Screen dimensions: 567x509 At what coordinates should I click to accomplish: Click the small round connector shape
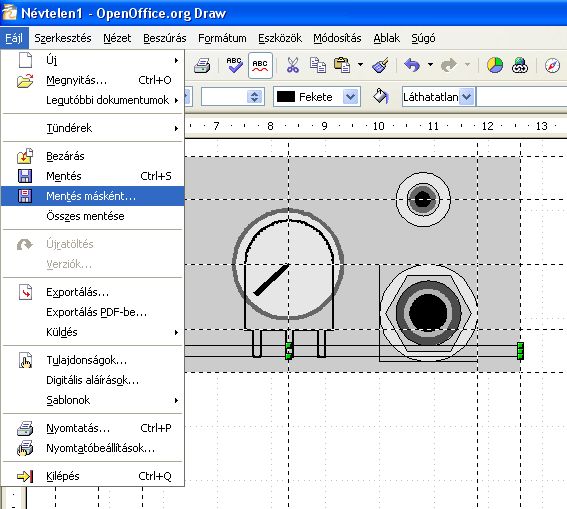pyautogui.click(x=423, y=199)
